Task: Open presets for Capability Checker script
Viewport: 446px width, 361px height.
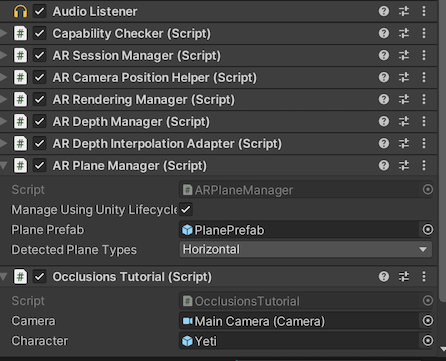Action: coord(404,33)
